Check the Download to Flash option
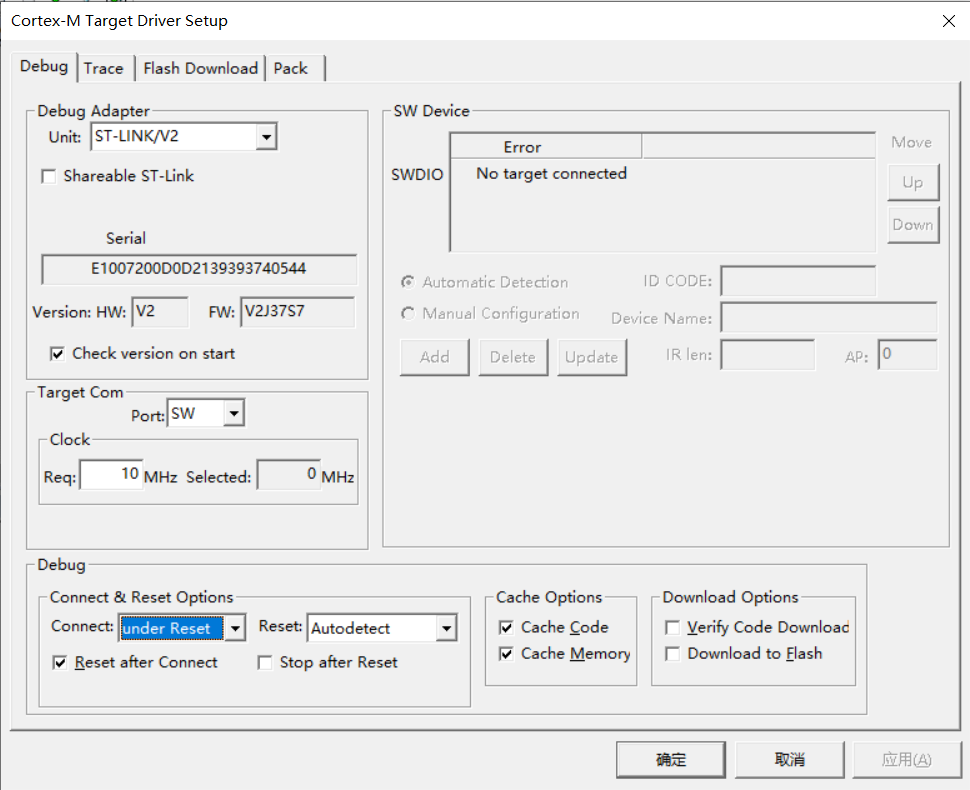970x790 pixels. pyautogui.click(x=672, y=654)
